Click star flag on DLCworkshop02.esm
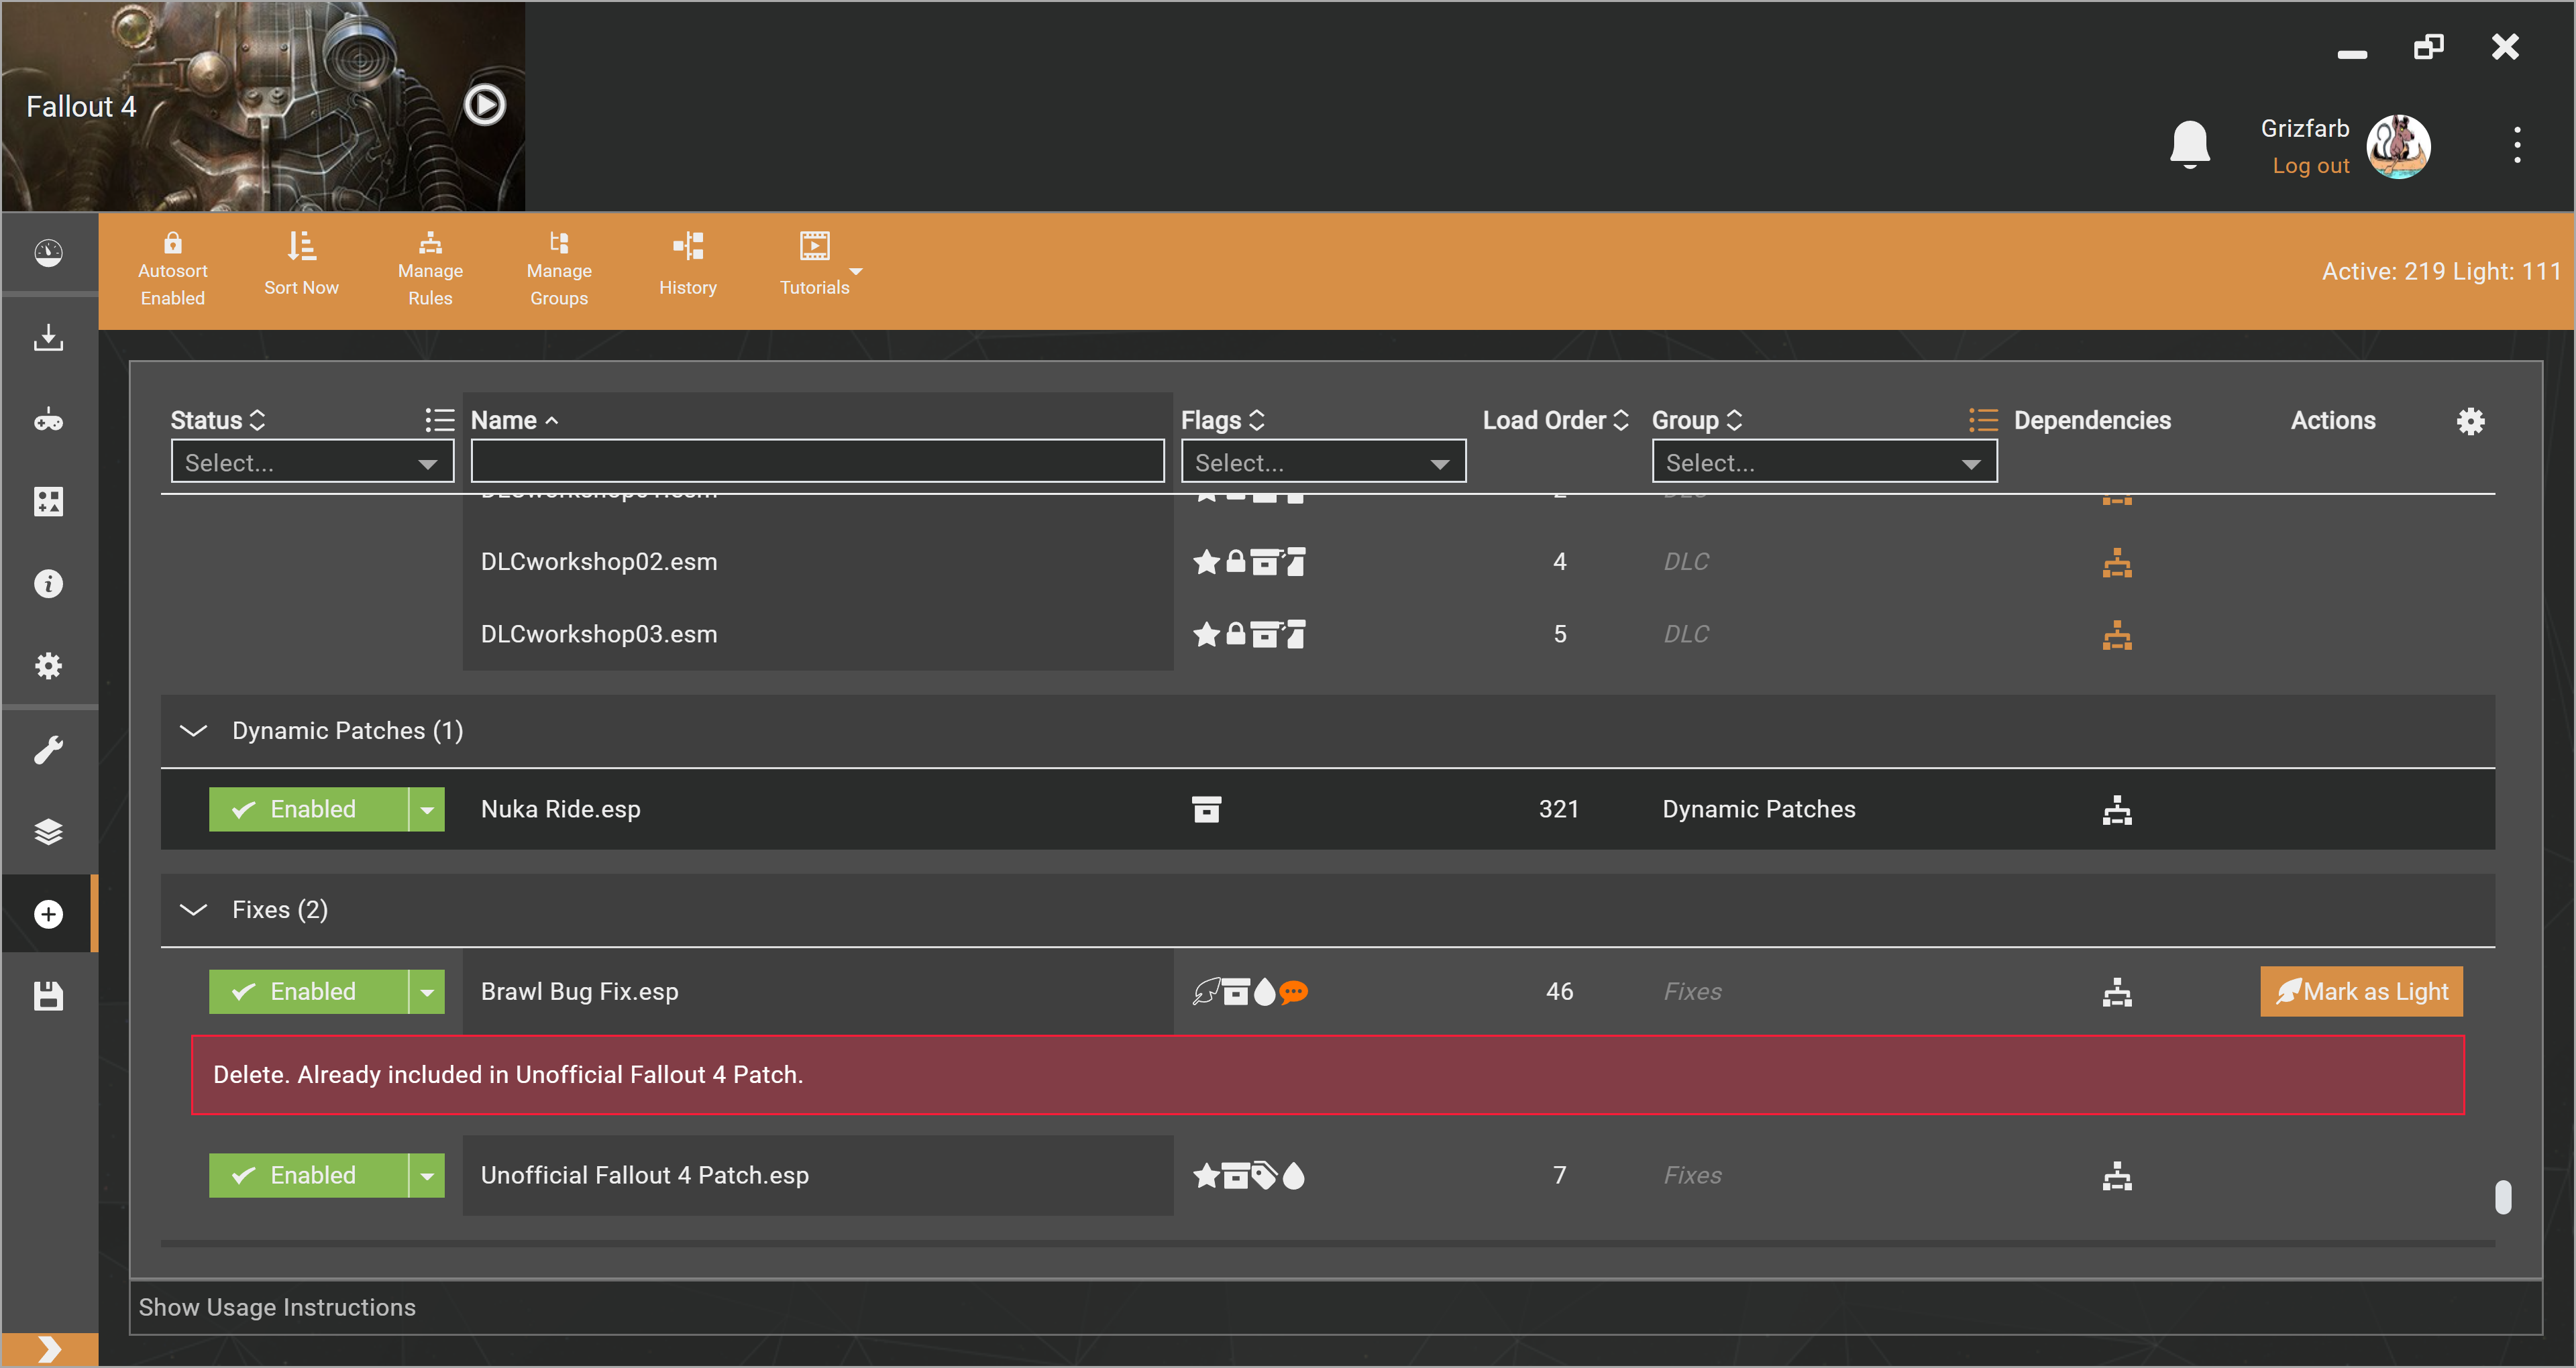The image size is (2576, 1368). tap(1206, 562)
